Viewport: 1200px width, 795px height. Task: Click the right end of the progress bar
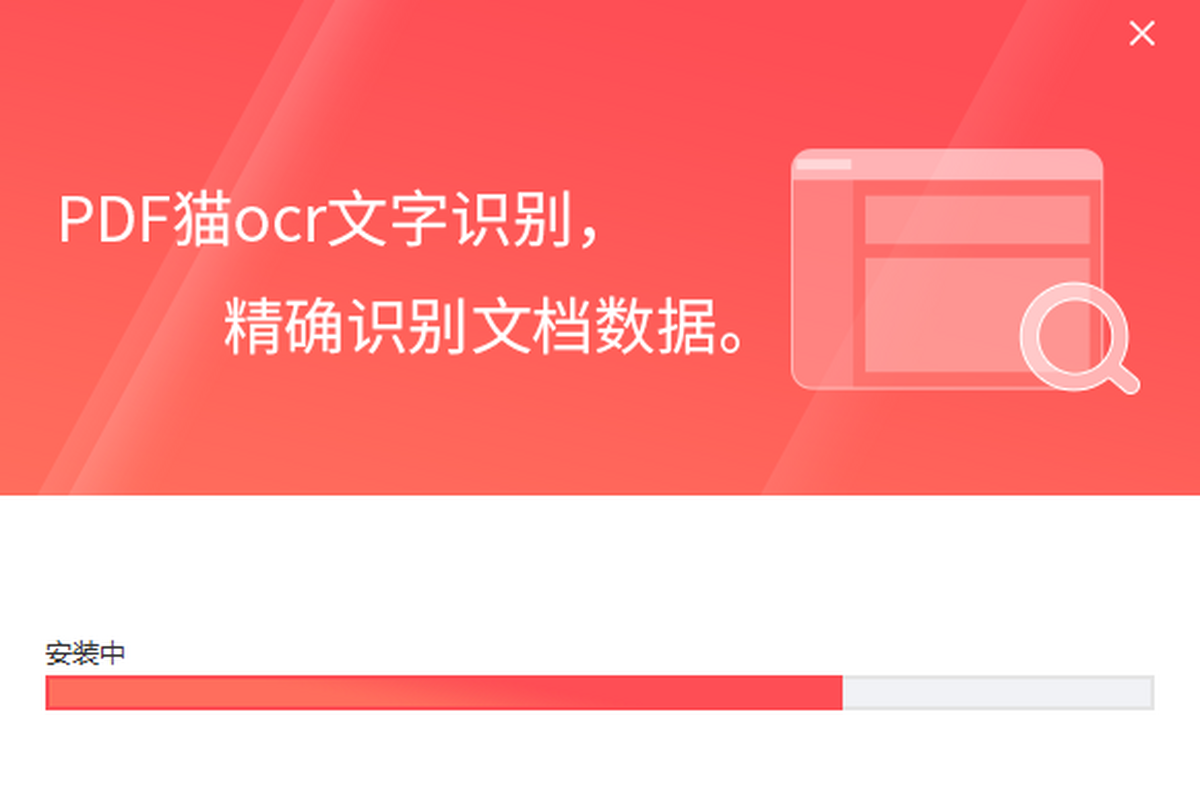click(1147, 692)
